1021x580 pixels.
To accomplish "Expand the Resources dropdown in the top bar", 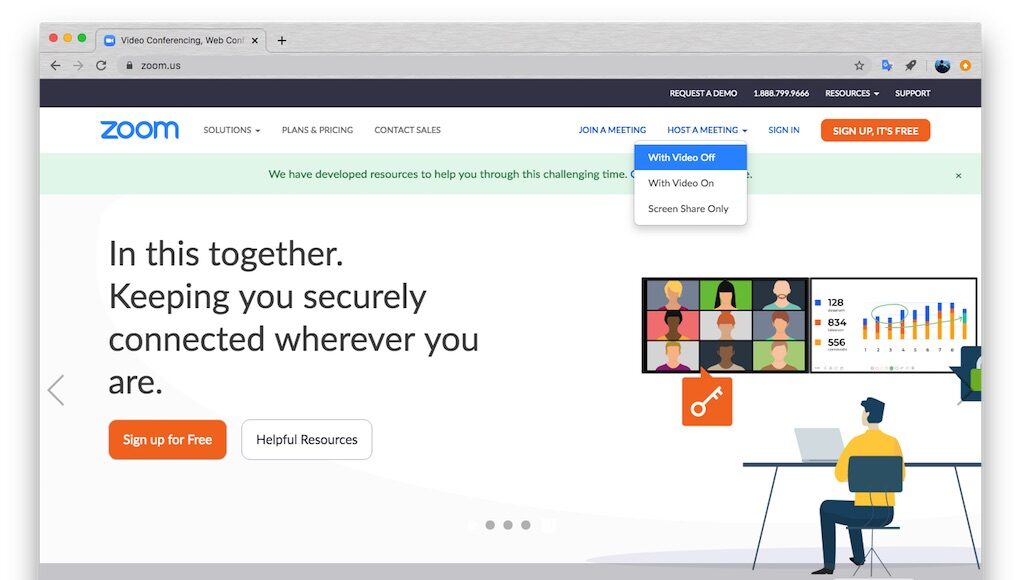I will pos(852,93).
